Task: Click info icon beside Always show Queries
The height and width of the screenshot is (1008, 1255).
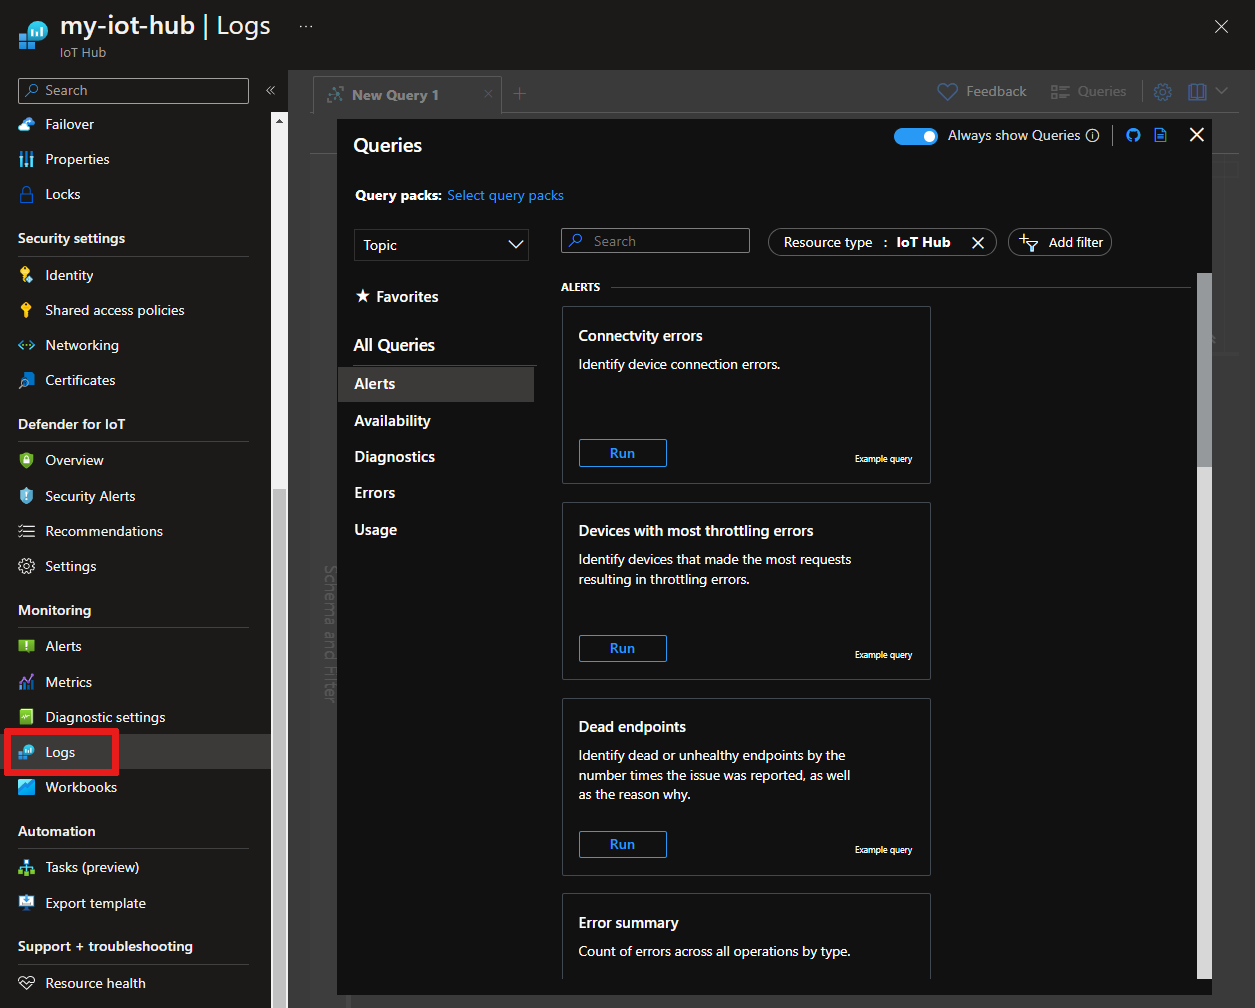Action: (x=1092, y=136)
